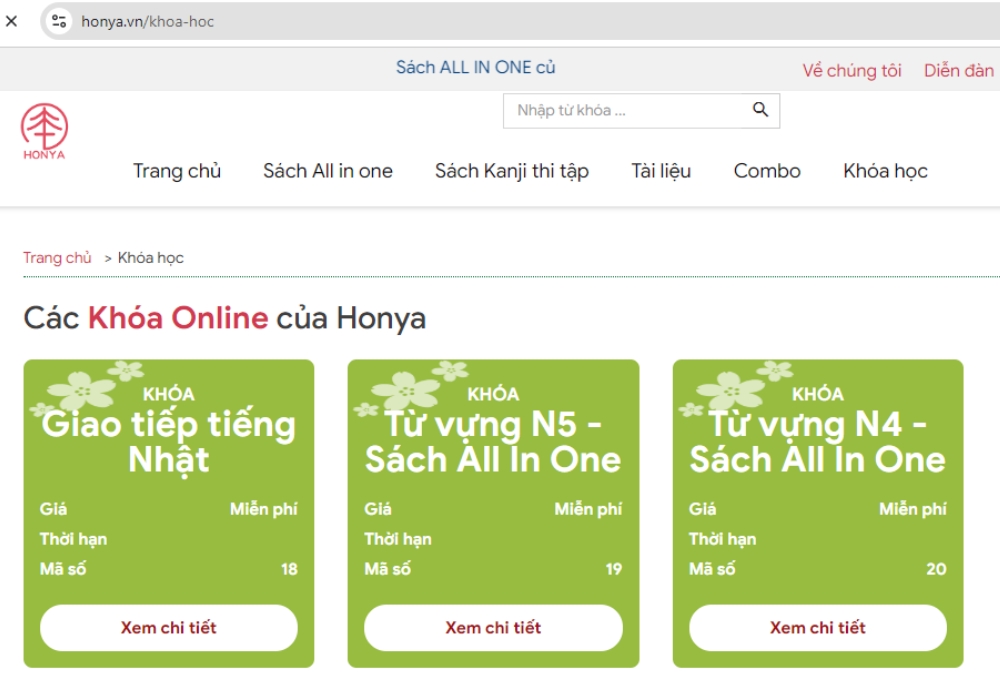Click the Trang chủ breadcrumb link

click(57, 258)
